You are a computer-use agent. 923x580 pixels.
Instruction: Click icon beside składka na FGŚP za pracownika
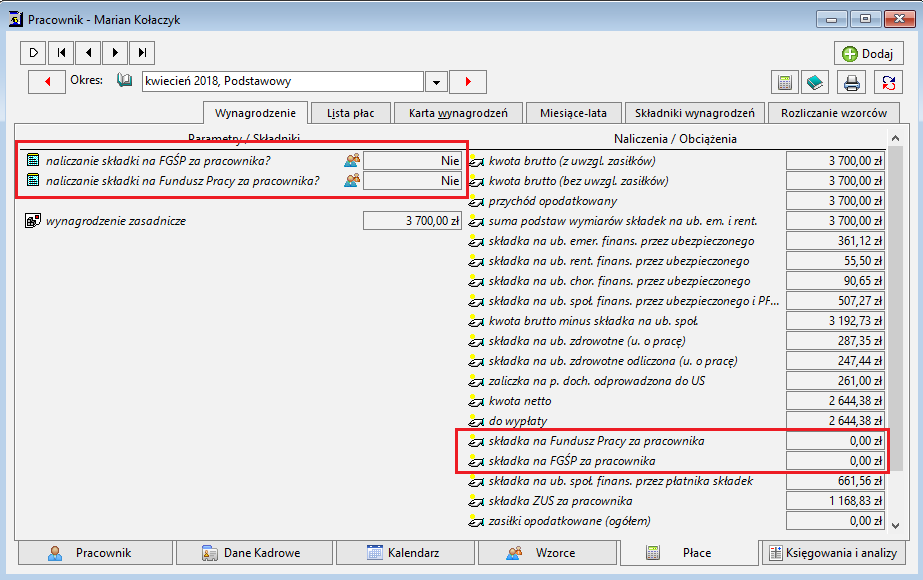pos(476,462)
